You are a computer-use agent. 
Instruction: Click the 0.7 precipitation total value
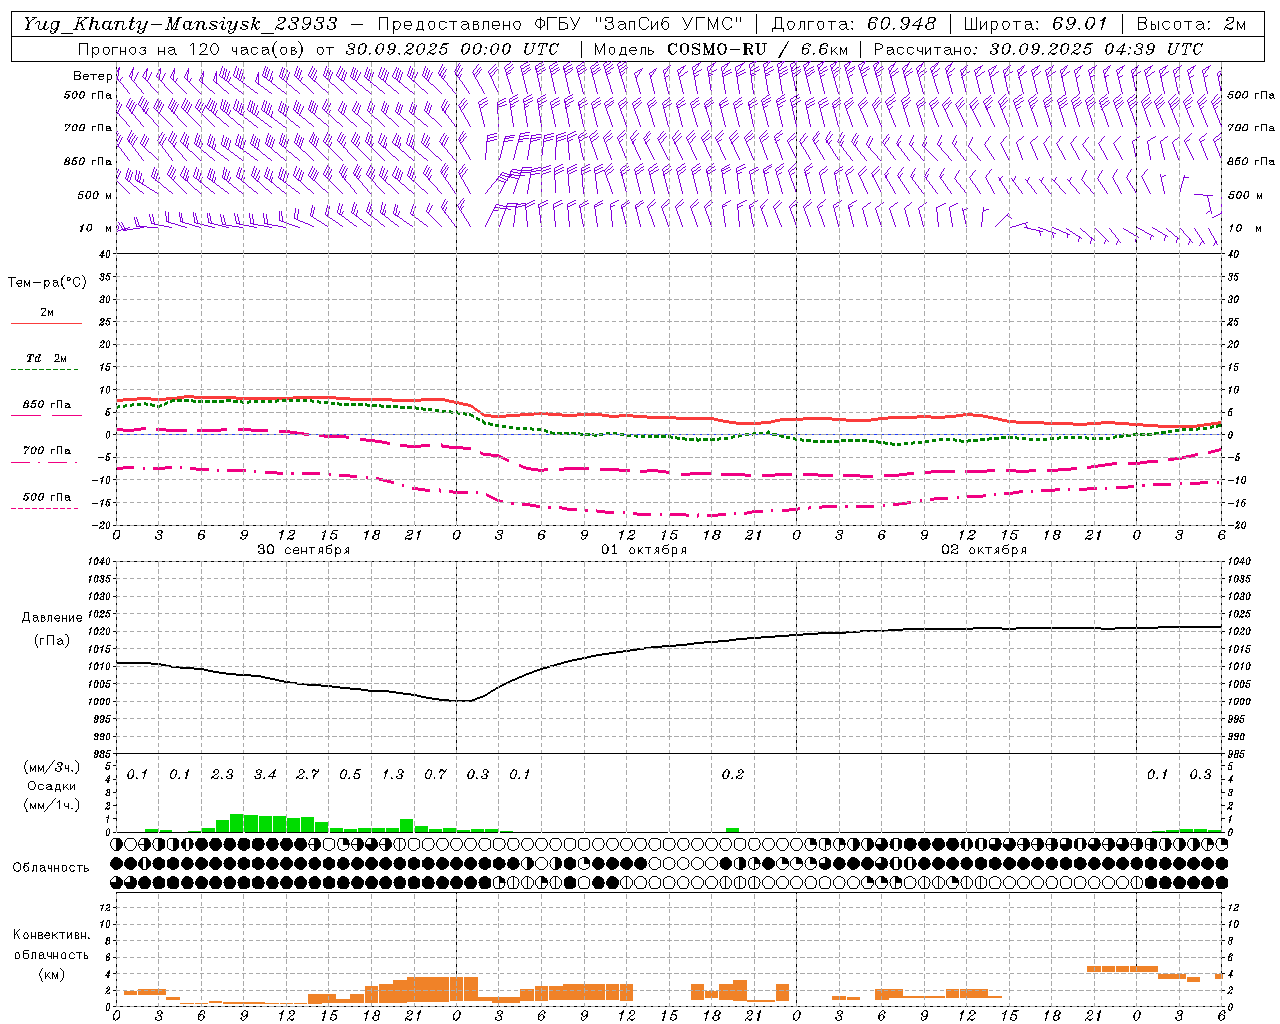pyautogui.click(x=435, y=774)
